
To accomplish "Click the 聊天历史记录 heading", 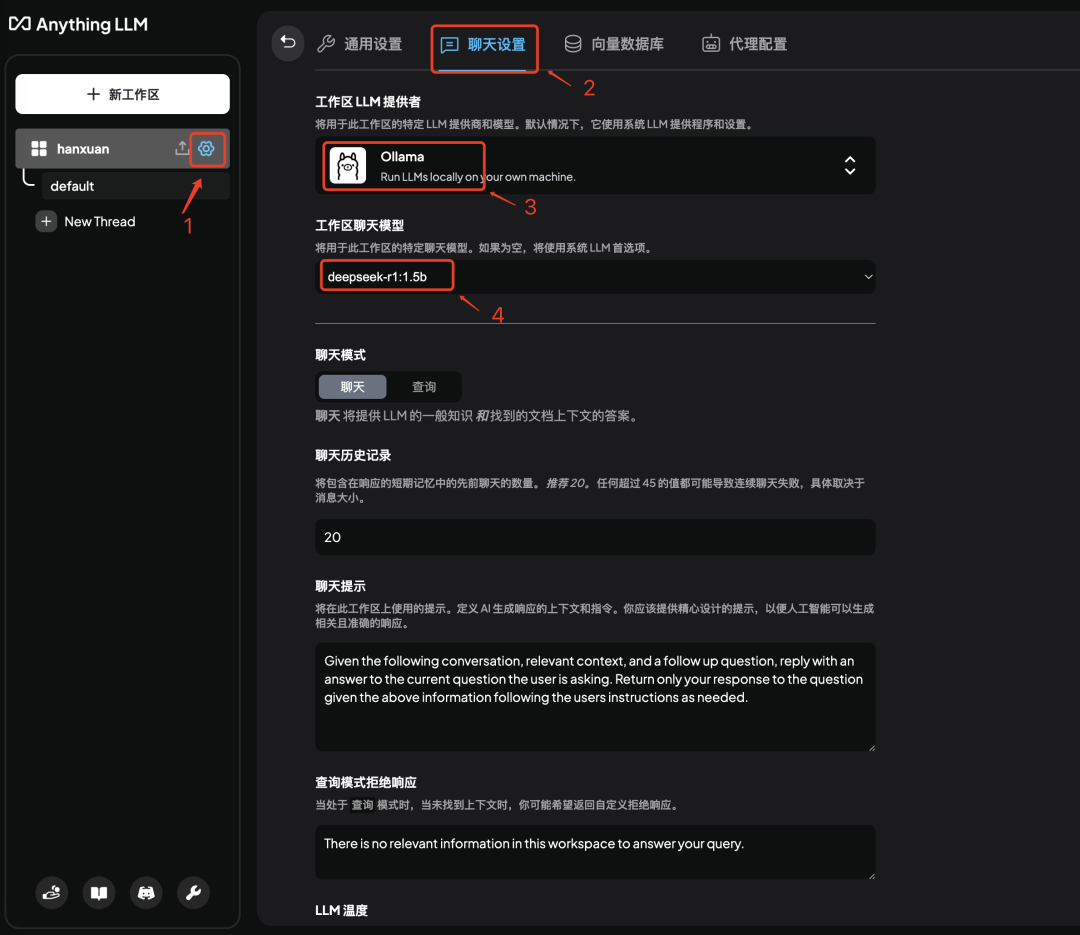I will point(353,455).
